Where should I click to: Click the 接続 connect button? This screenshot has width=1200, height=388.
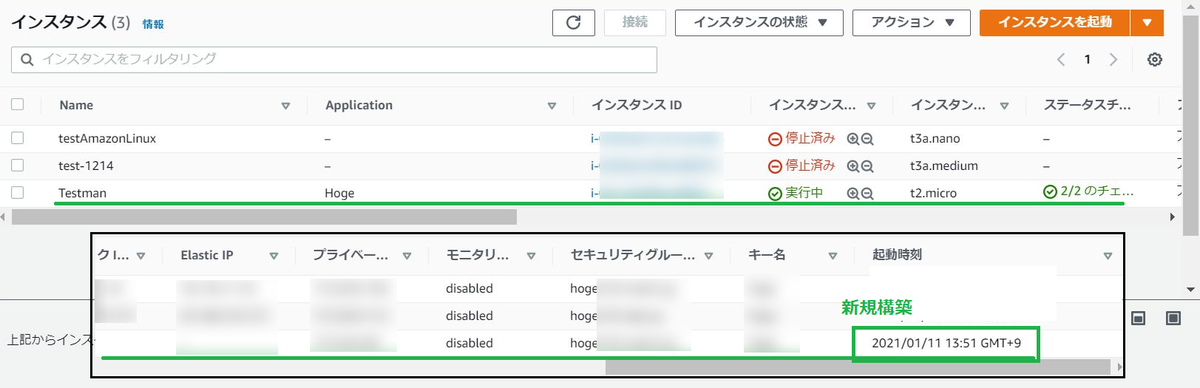(x=635, y=23)
